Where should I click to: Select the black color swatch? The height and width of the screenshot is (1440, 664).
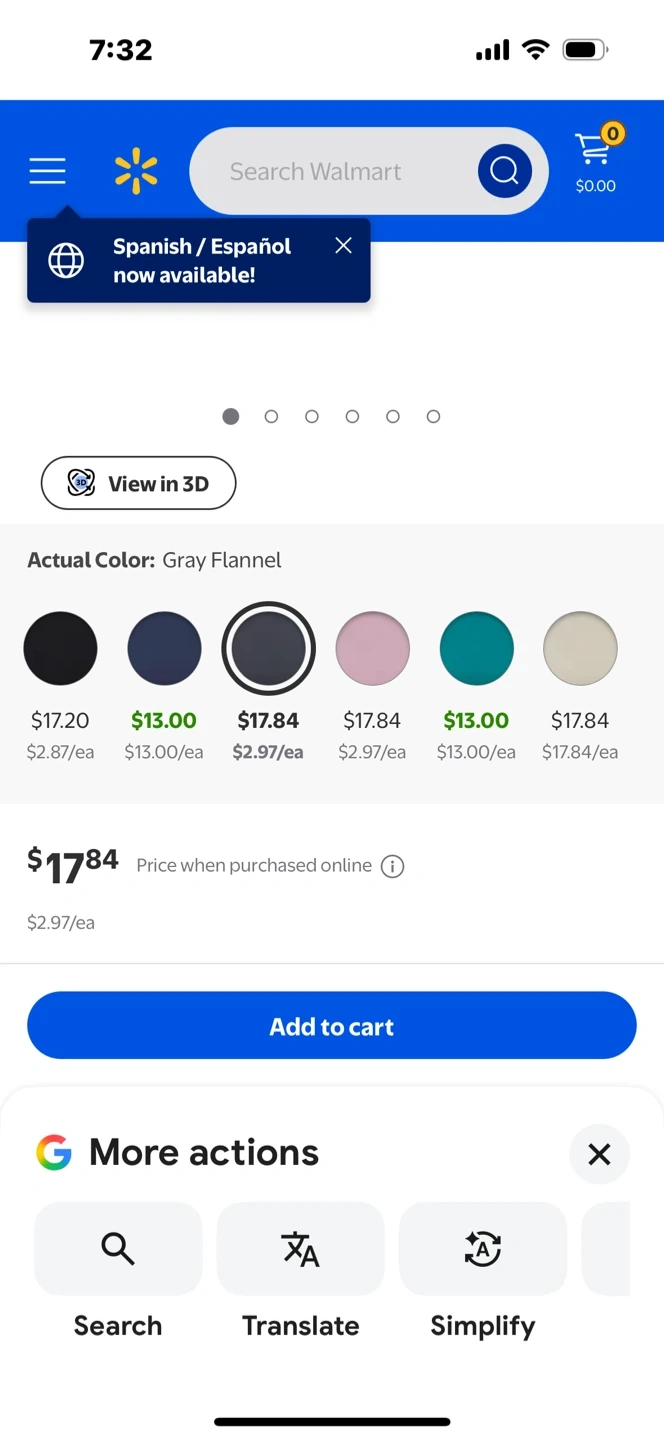click(x=61, y=649)
